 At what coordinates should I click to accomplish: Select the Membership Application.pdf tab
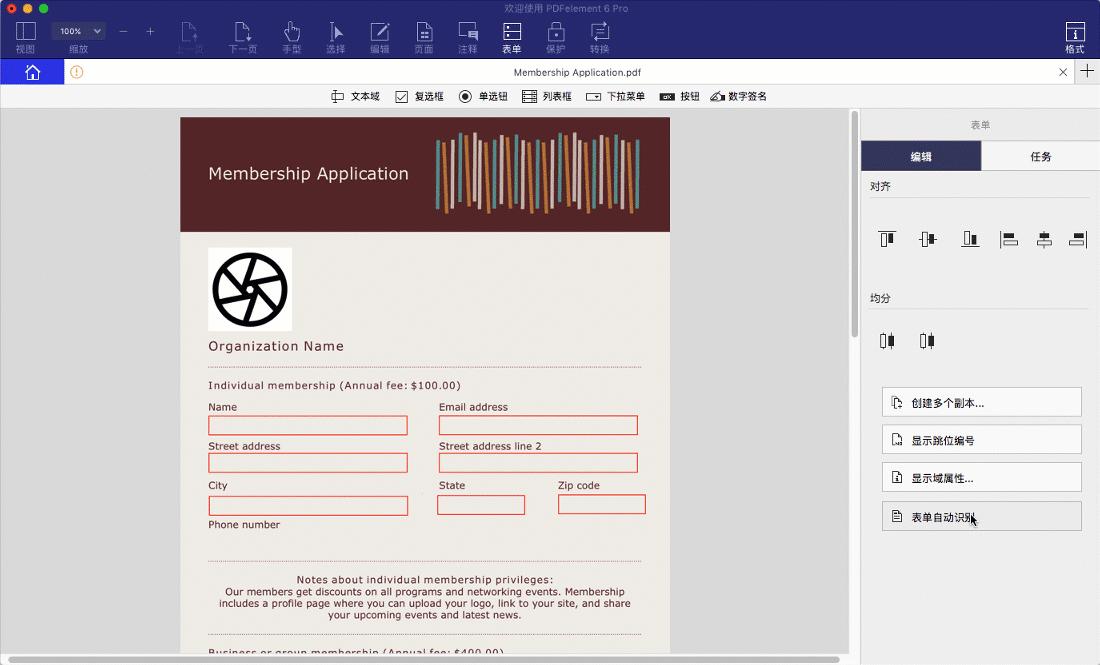tap(577, 72)
